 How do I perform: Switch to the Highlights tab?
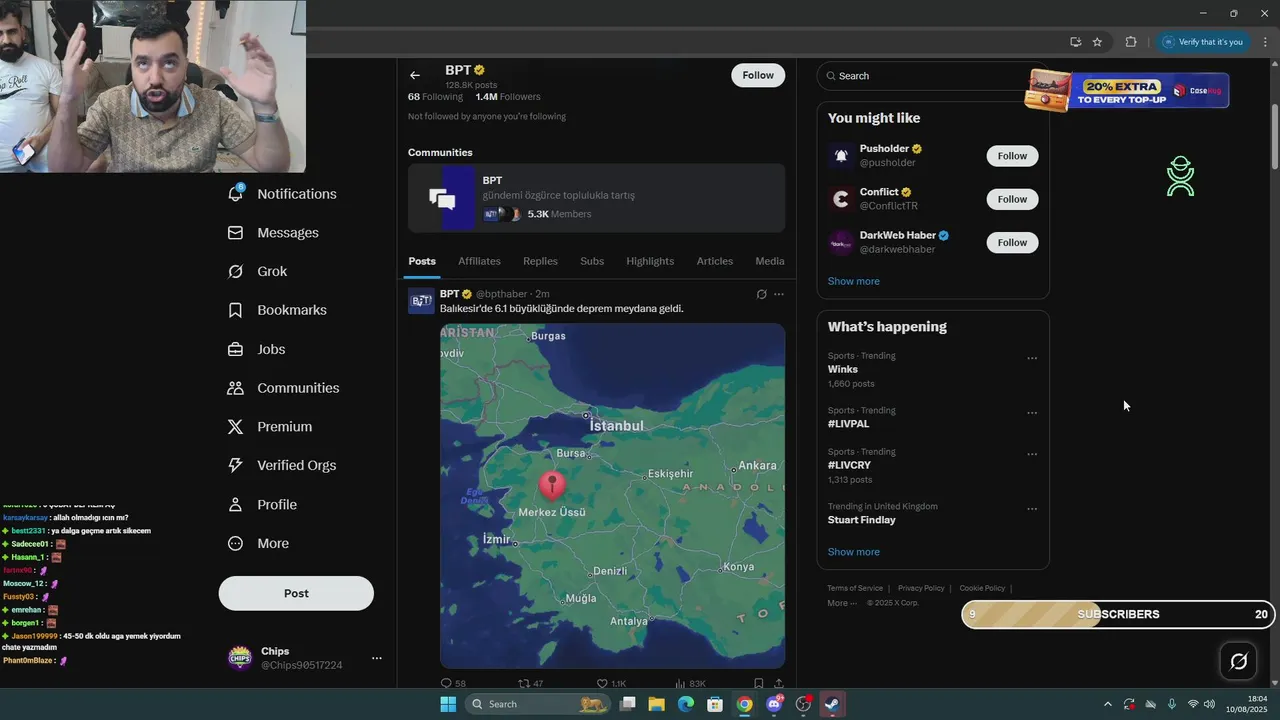click(650, 261)
